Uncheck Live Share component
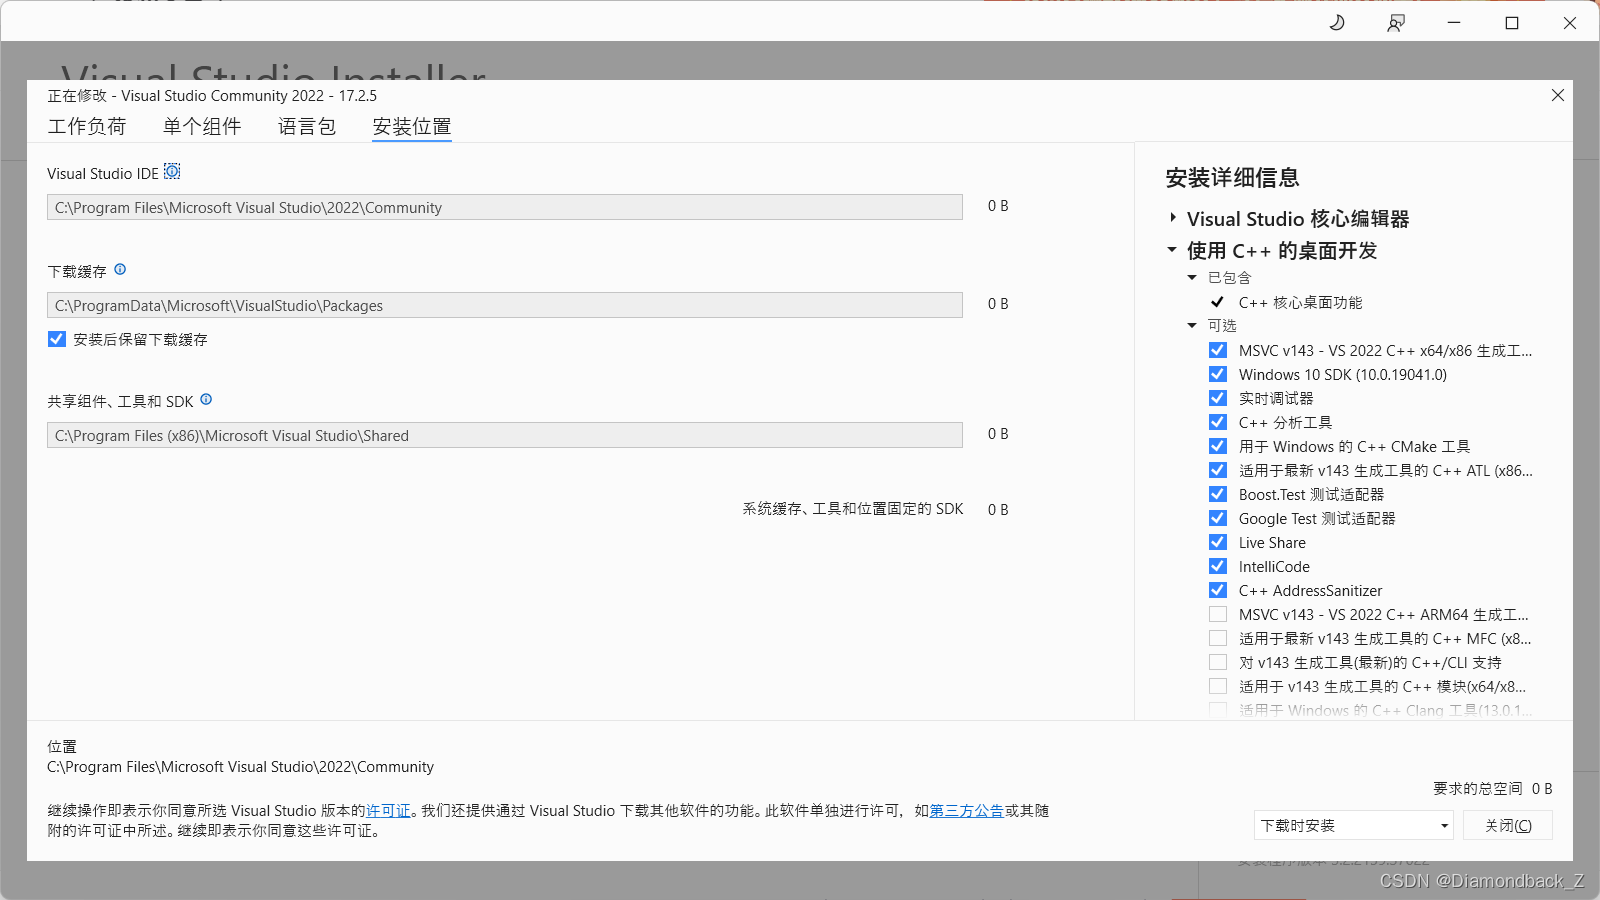Viewport: 1600px width, 900px height. pyautogui.click(x=1218, y=542)
